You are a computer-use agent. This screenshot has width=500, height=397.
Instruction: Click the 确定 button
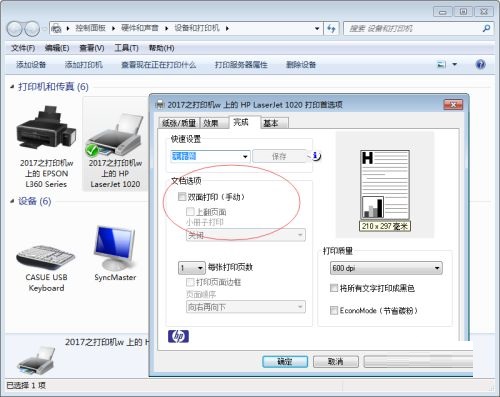pyautogui.click(x=285, y=362)
